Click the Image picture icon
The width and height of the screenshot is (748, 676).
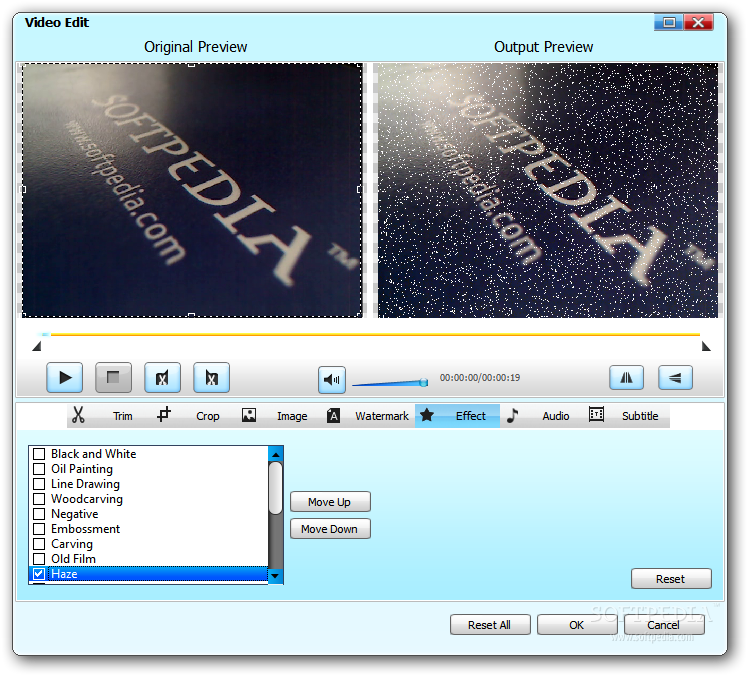coord(249,415)
